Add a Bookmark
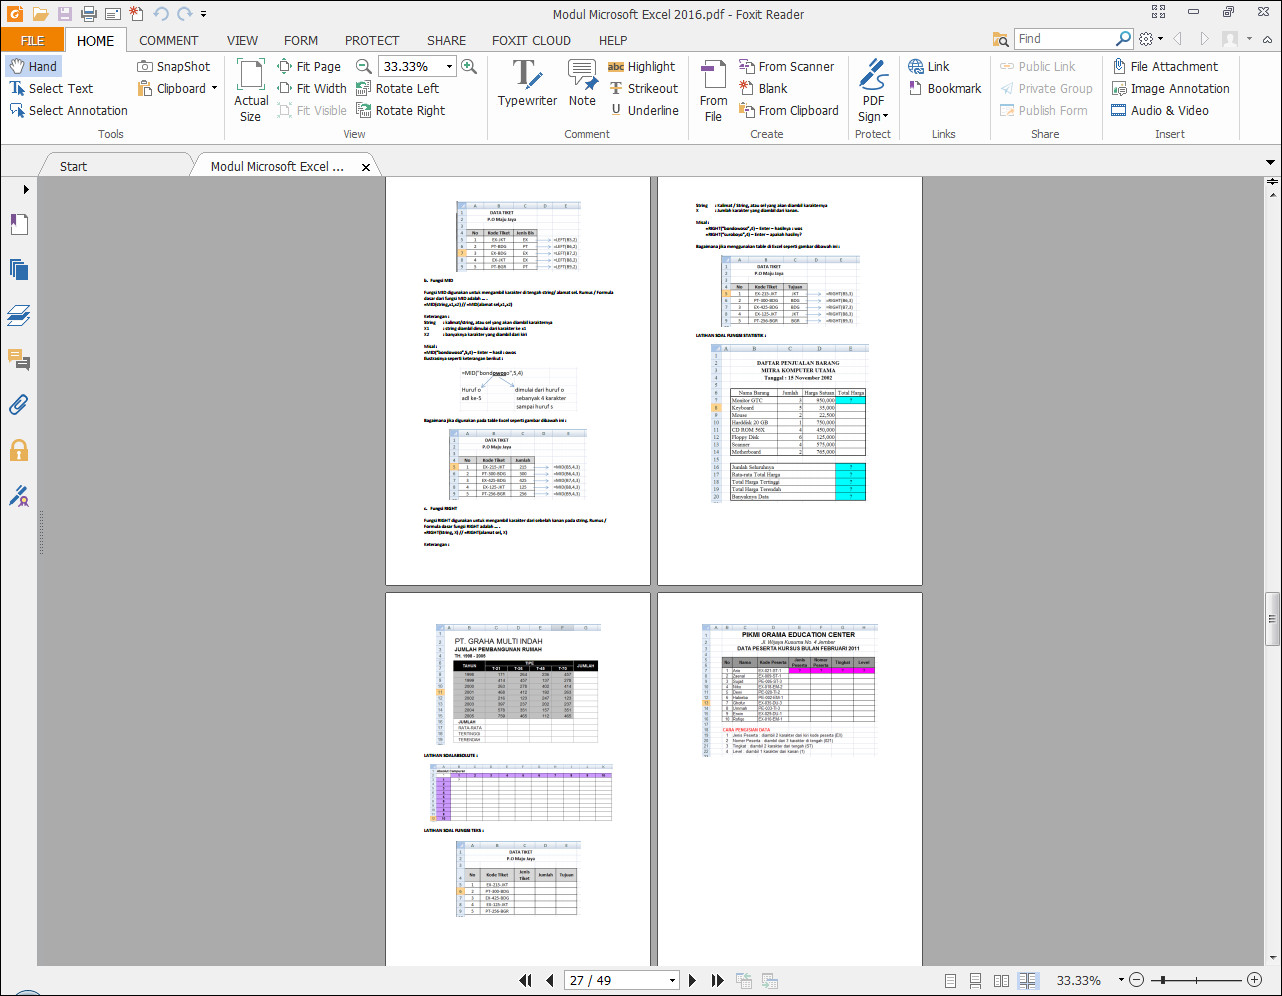Image resolution: width=1282 pixels, height=996 pixels. point(945,88)
